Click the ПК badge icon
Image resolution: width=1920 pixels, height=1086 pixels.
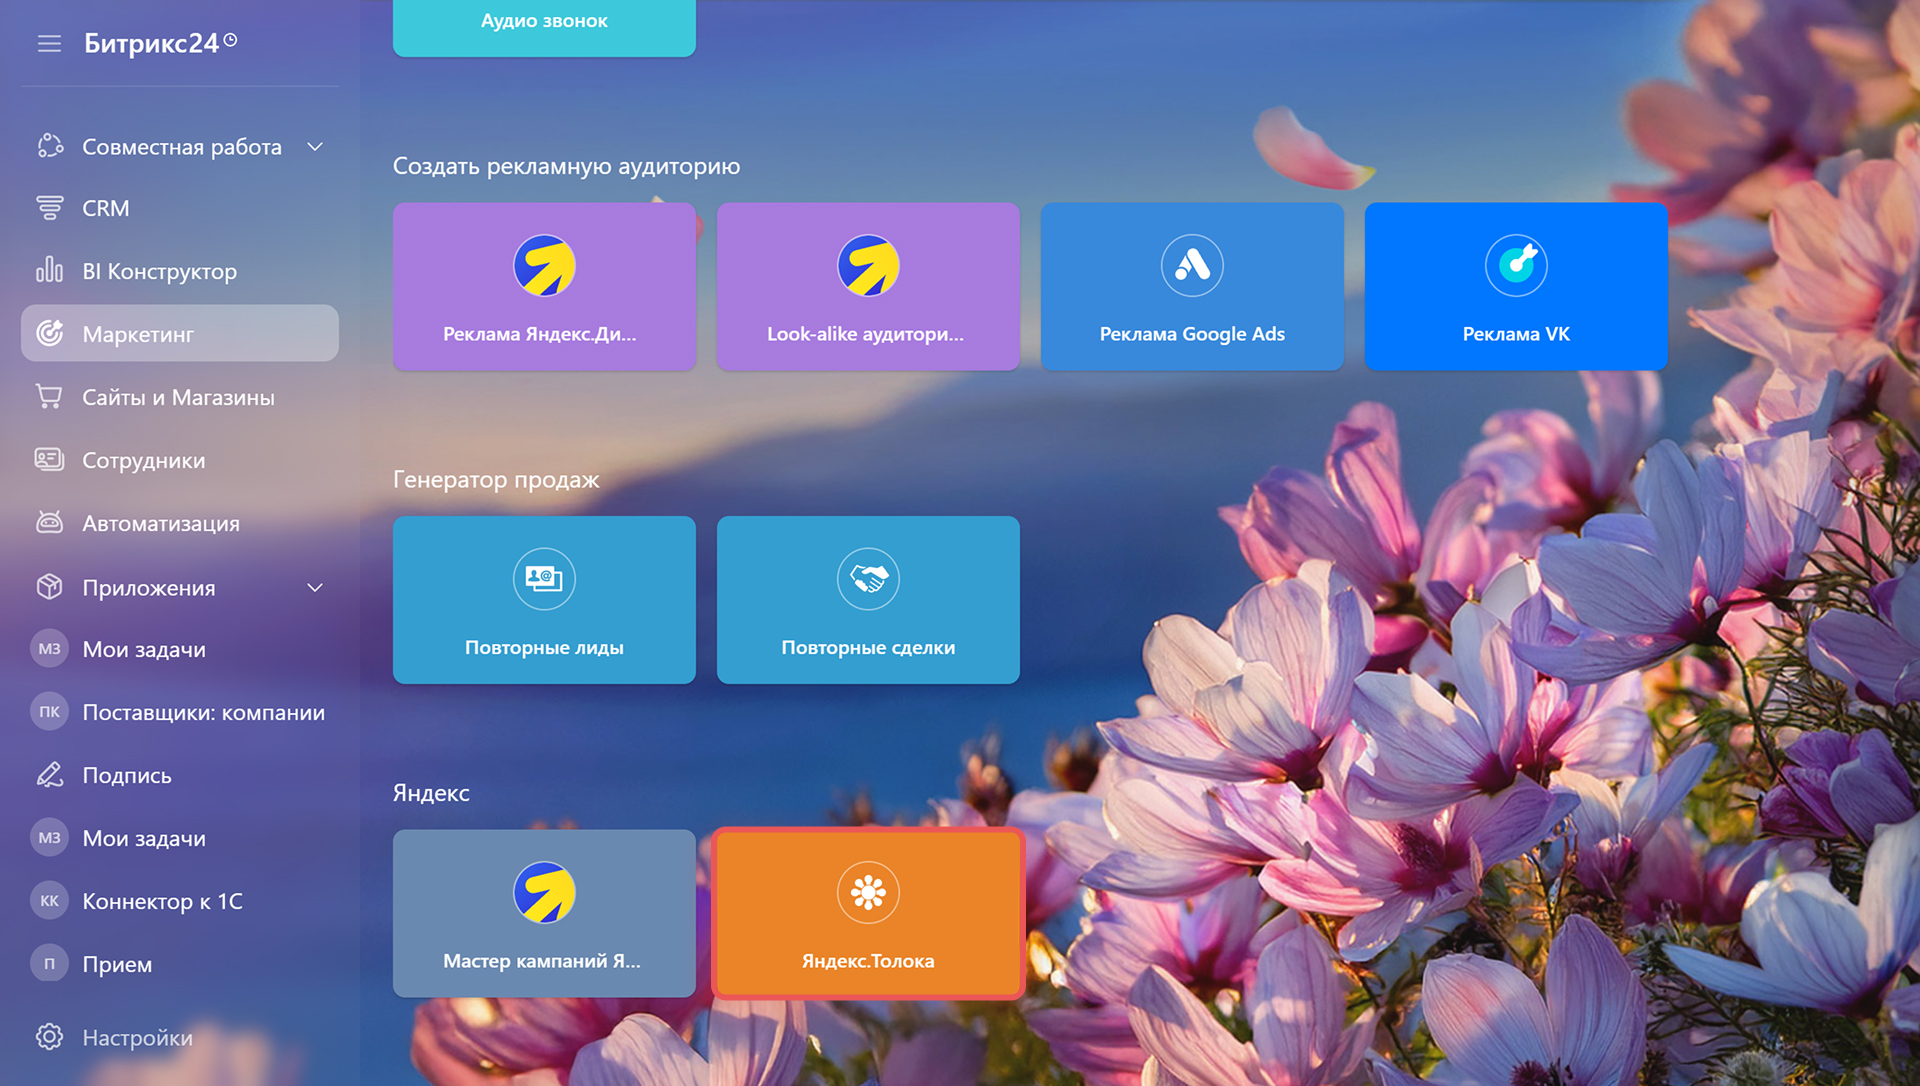click(49, 712)
